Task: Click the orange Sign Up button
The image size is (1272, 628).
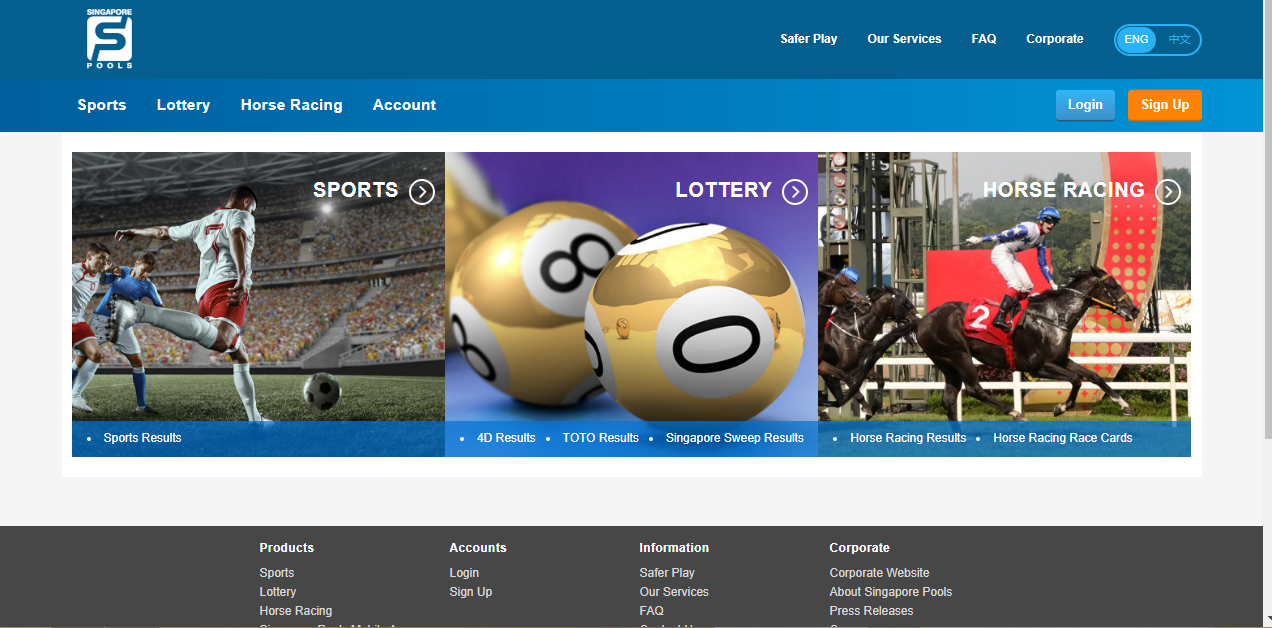Action: pyautogui.click(x=1165, y=105)
